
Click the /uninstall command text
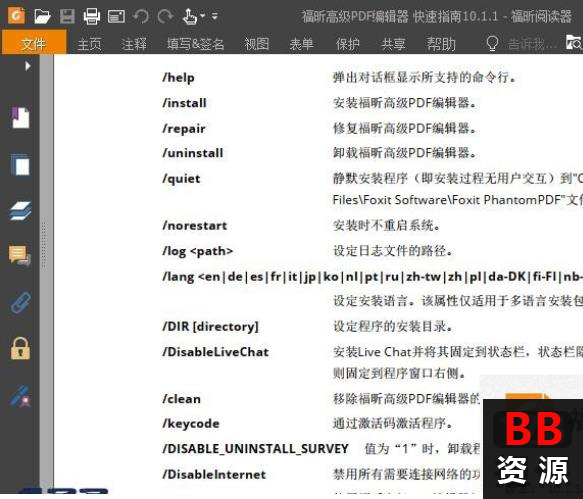click(x=193, y=153)
